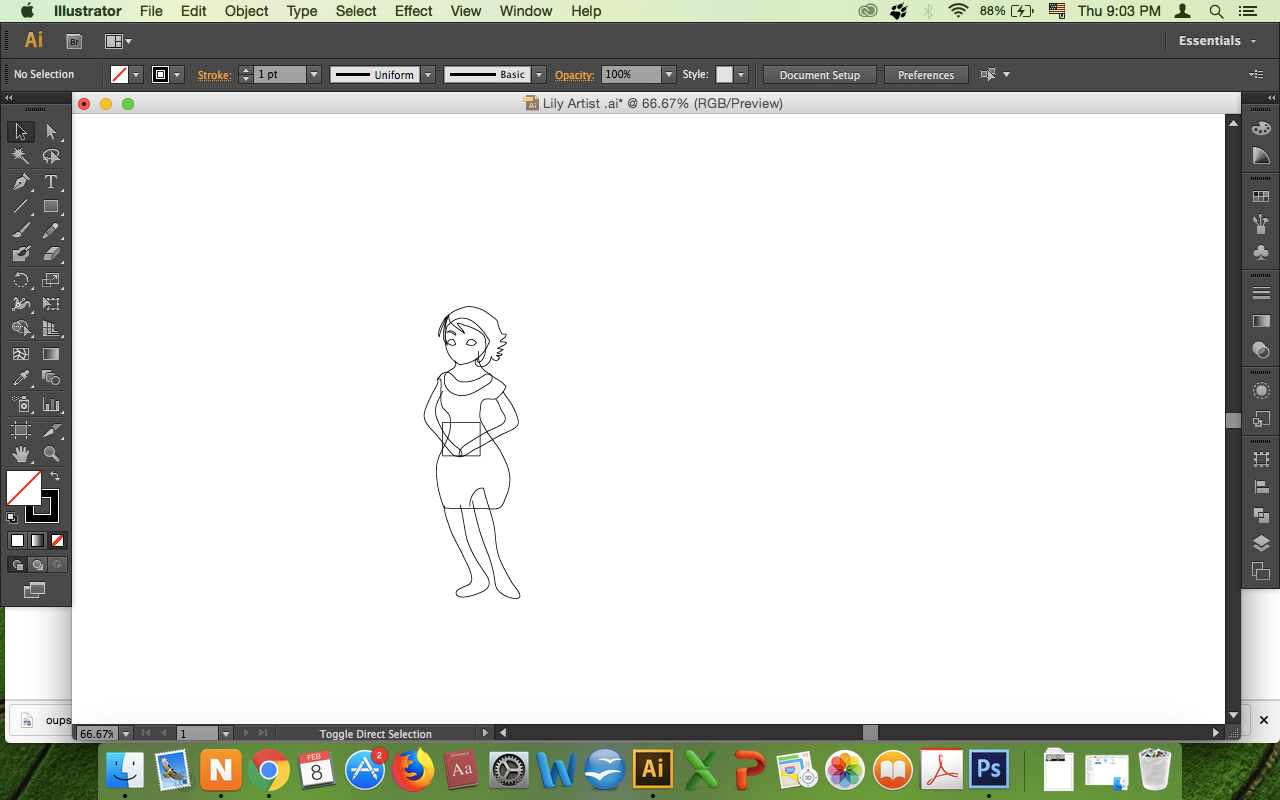The width and height of the screenshot is (1280, 800).
Task: Open stroke weight dropdown
Action: (x=314, y=75)
